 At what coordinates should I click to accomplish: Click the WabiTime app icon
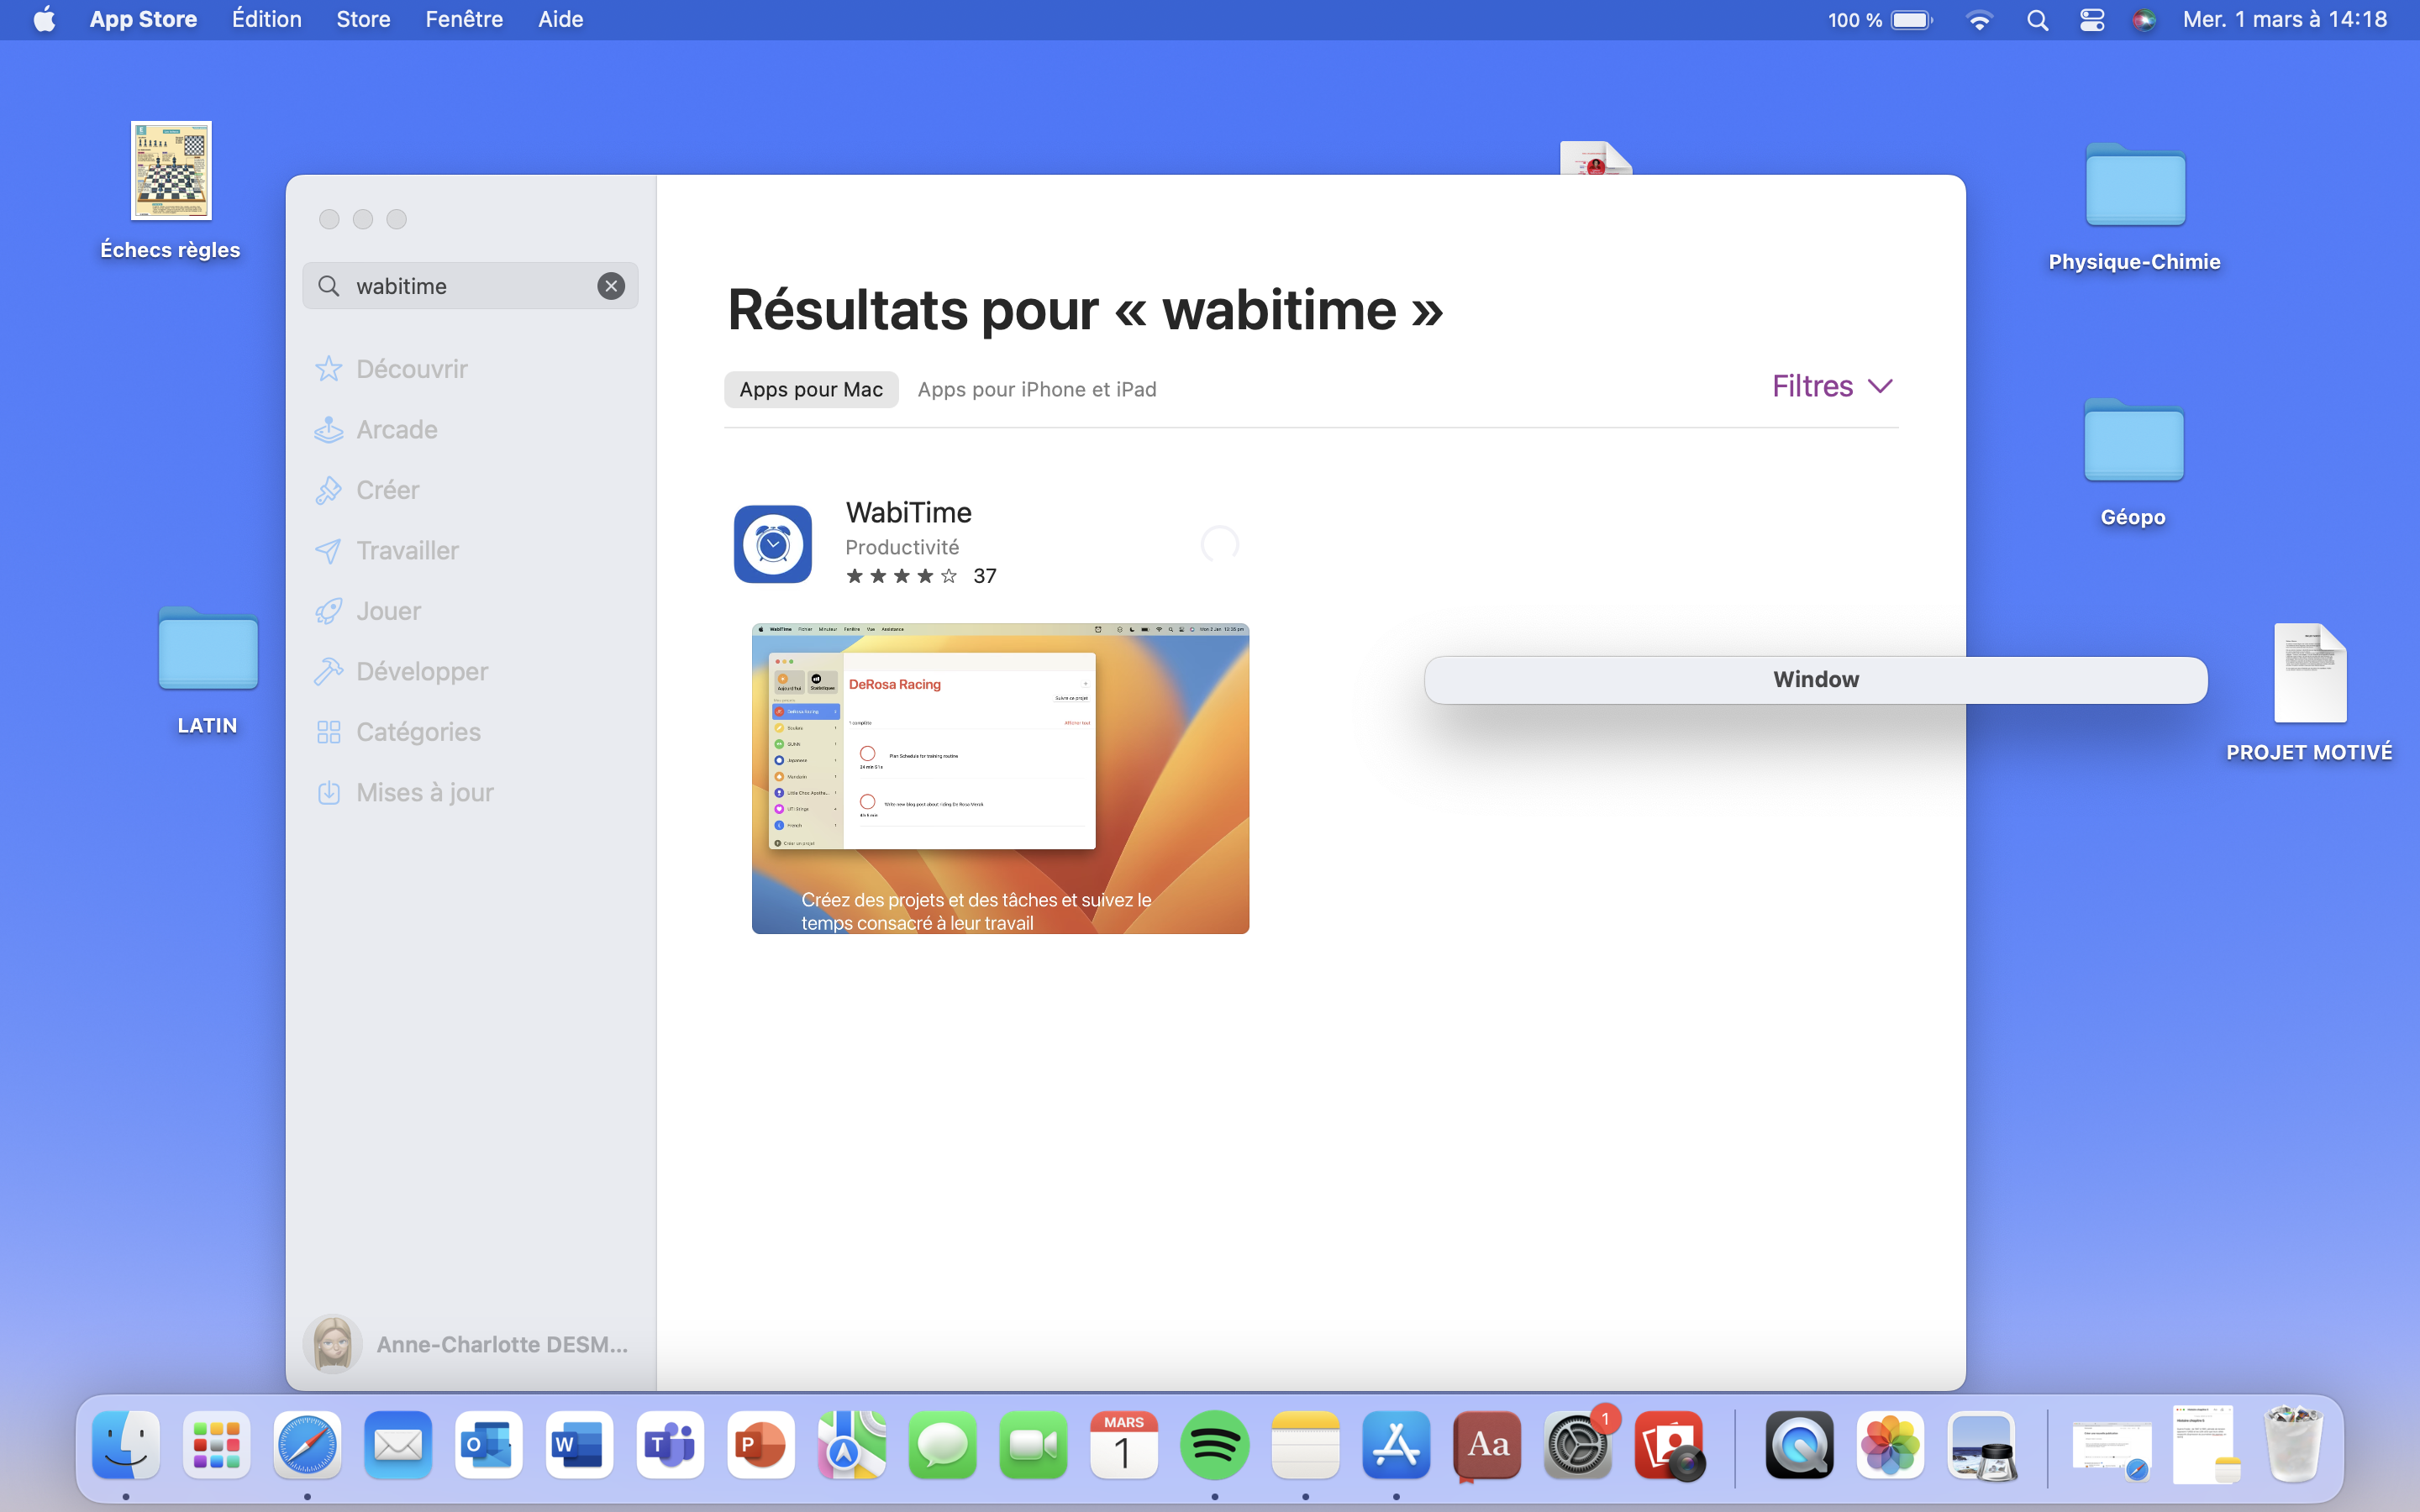(772, 544)
